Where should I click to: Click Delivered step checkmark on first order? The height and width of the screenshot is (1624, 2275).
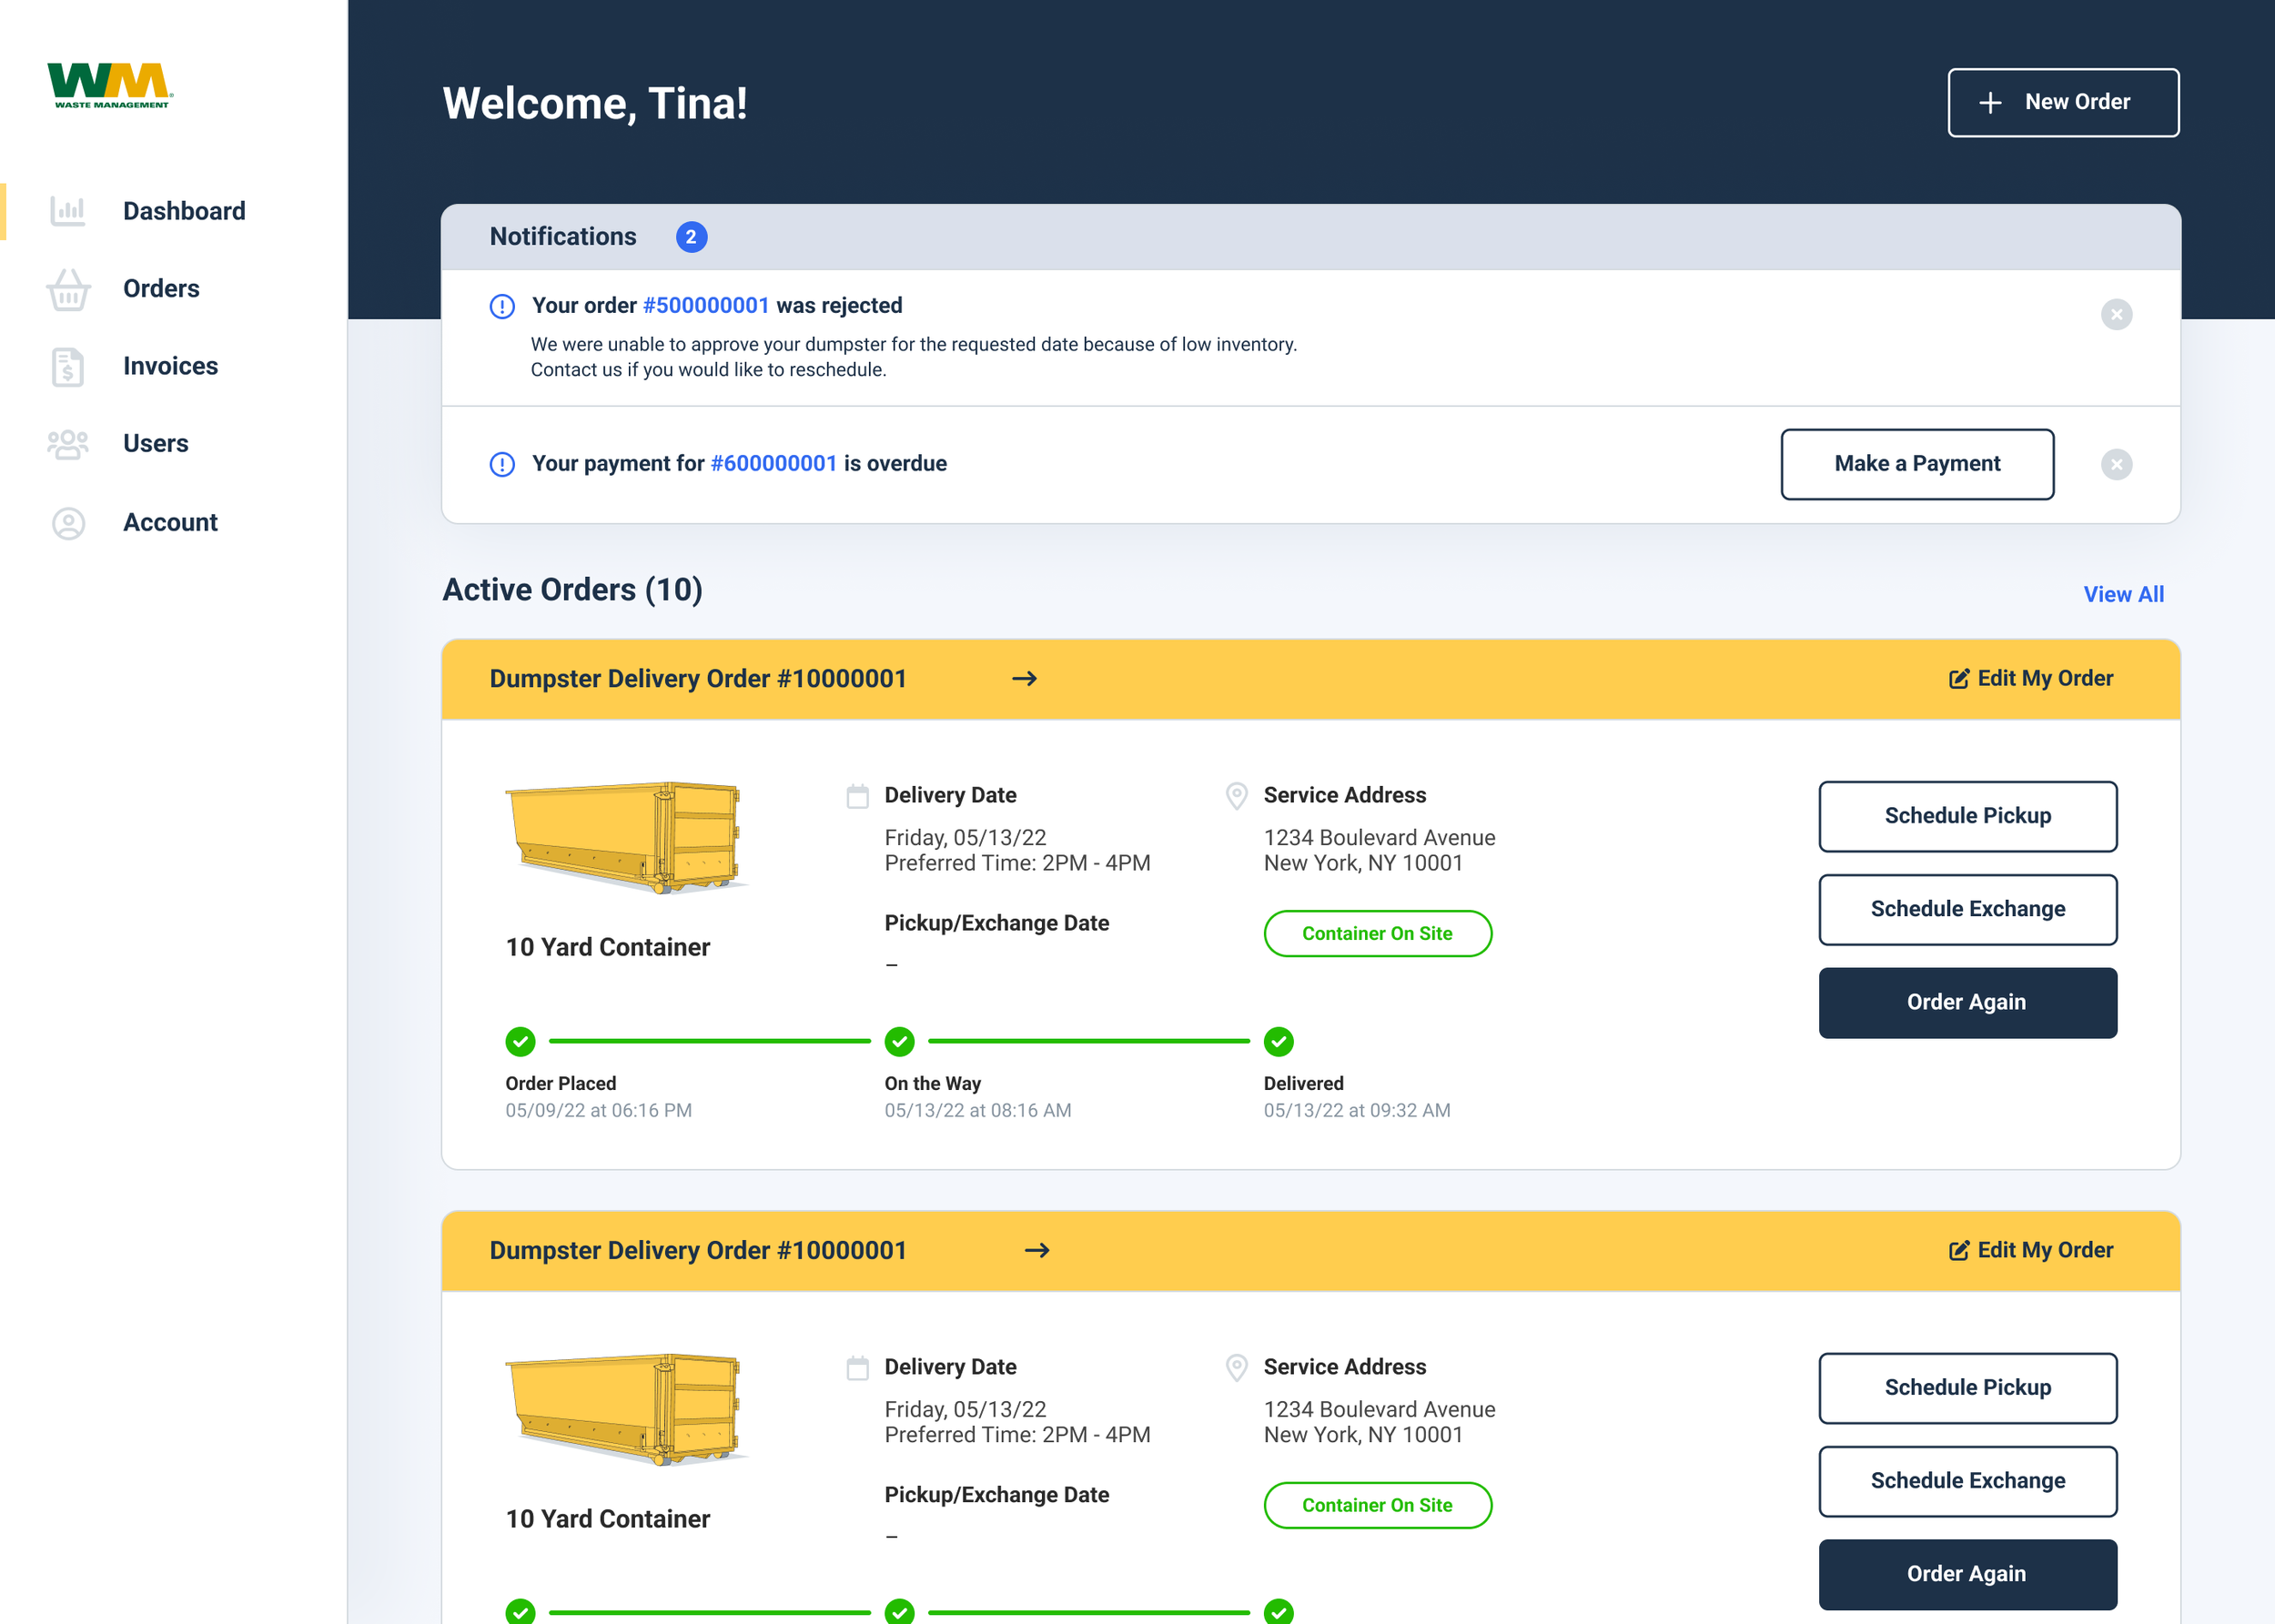[x=1278, y=1041]
